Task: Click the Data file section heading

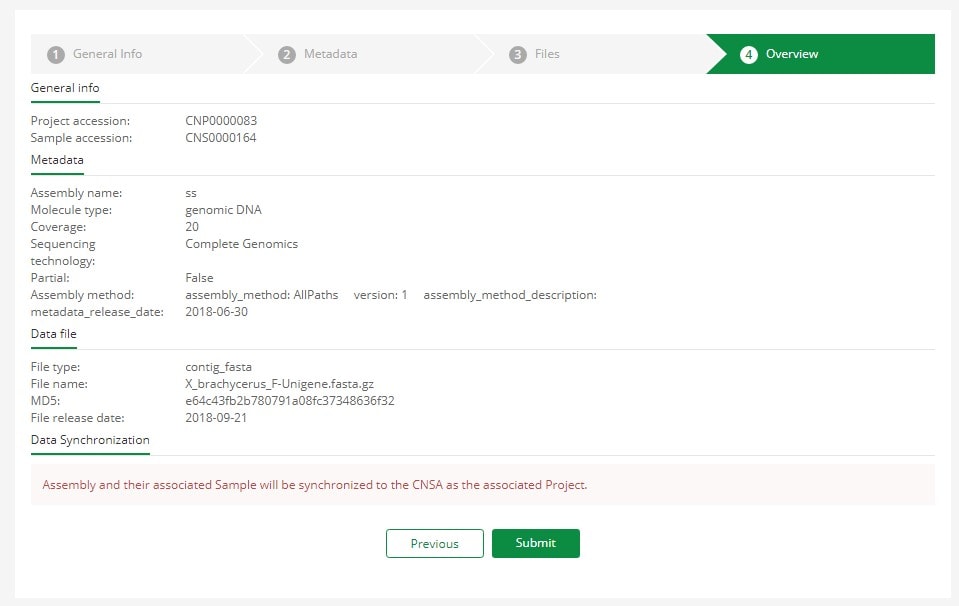Action: [x=53, y=334]
